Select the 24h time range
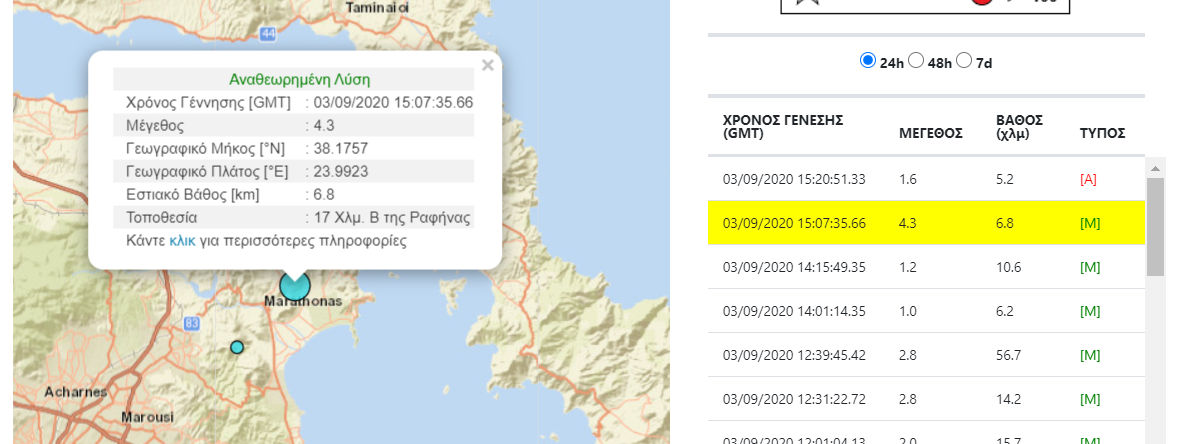Image resolution: width=1184 pixels, height=444 pixels. (868, 61)
